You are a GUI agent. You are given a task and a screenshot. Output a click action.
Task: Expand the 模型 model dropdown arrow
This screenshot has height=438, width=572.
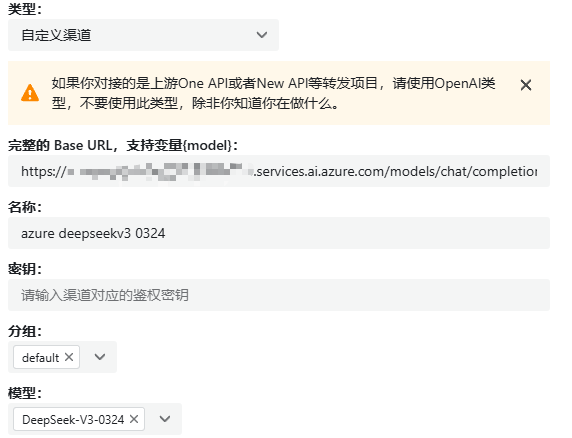[165, 419]
